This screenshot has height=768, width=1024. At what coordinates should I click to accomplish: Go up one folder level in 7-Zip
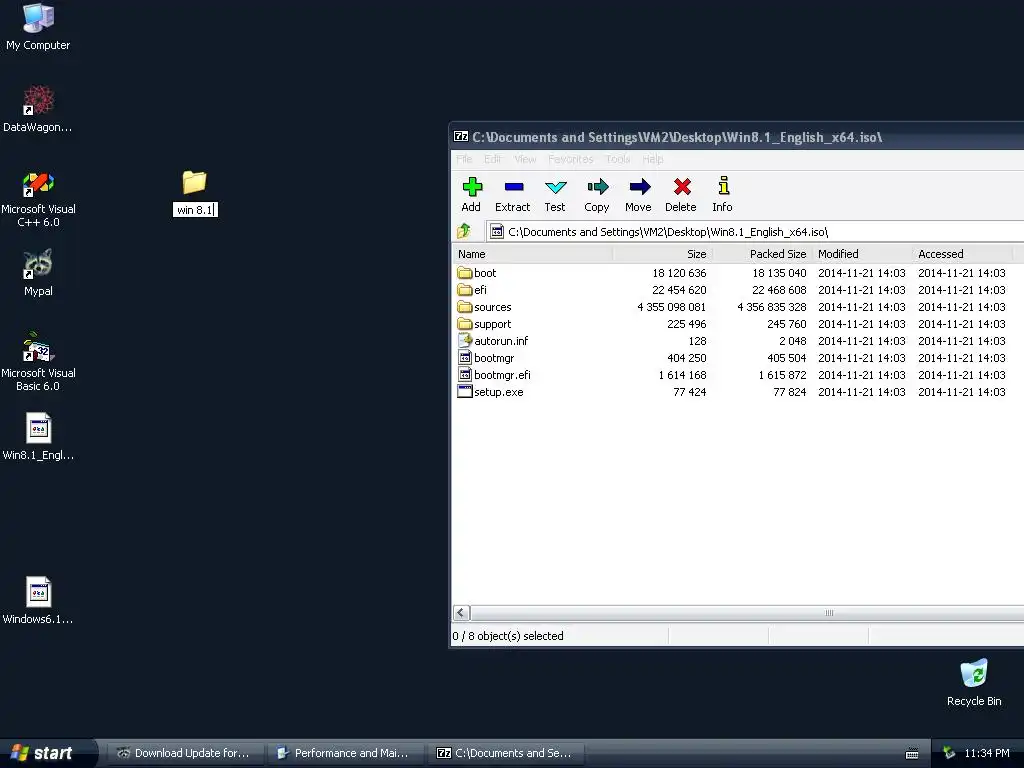point(464,231)
